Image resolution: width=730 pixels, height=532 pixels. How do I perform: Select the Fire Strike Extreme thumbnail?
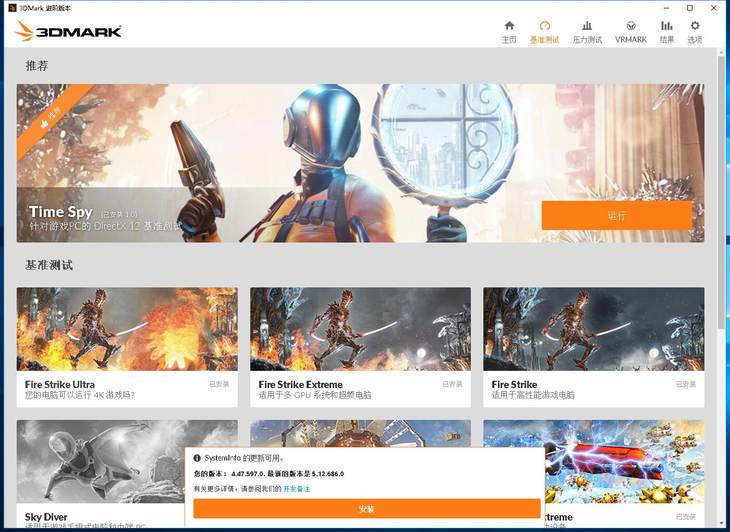(x=360, y=329)
